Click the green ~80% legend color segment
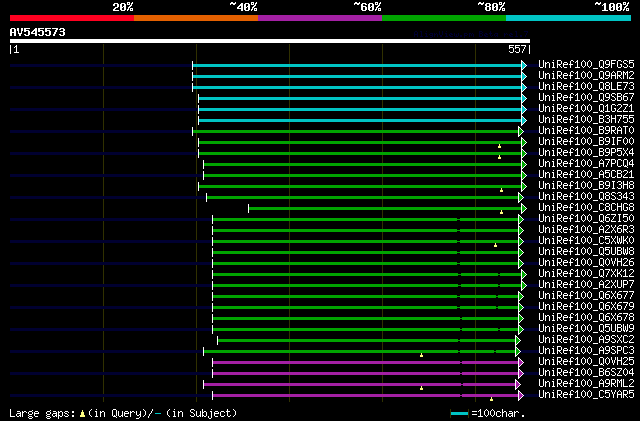Viewport: 640px width, 421px height. click(x=444, y=18)
